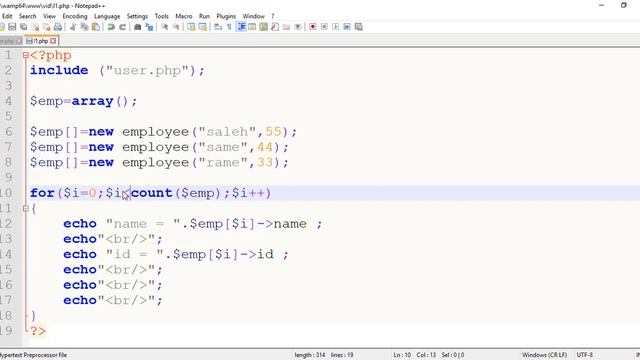Click the Paste clipboard icon
Screen dimensions: 640x360
pyautogui.click(x=96, y=27)
